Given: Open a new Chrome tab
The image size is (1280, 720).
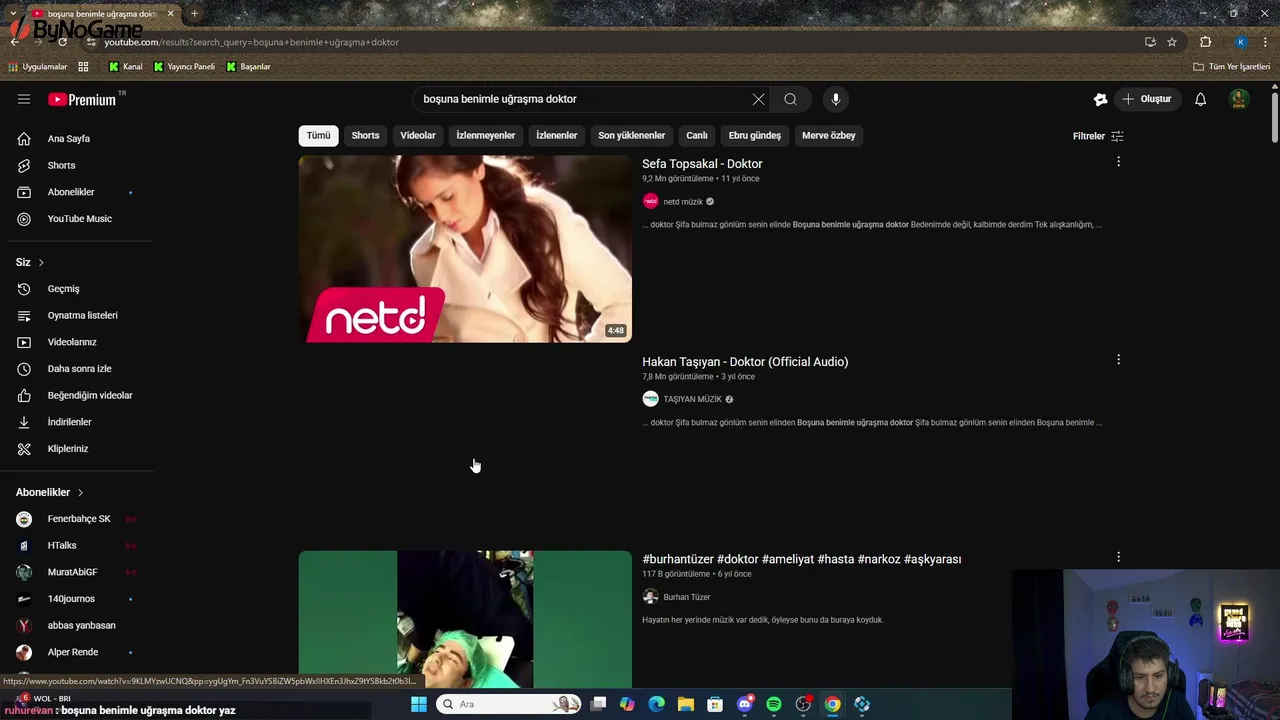Looking at the screenshot, I should tap(194, 14).
